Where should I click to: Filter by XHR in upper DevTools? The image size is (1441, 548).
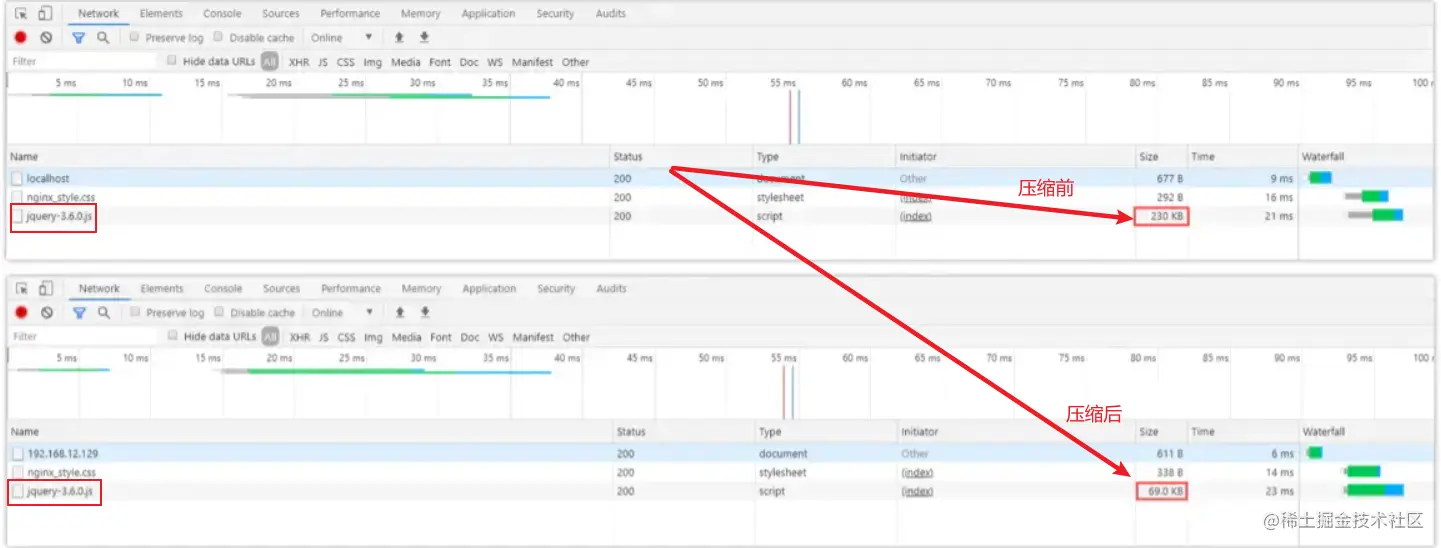pos(299,62)
